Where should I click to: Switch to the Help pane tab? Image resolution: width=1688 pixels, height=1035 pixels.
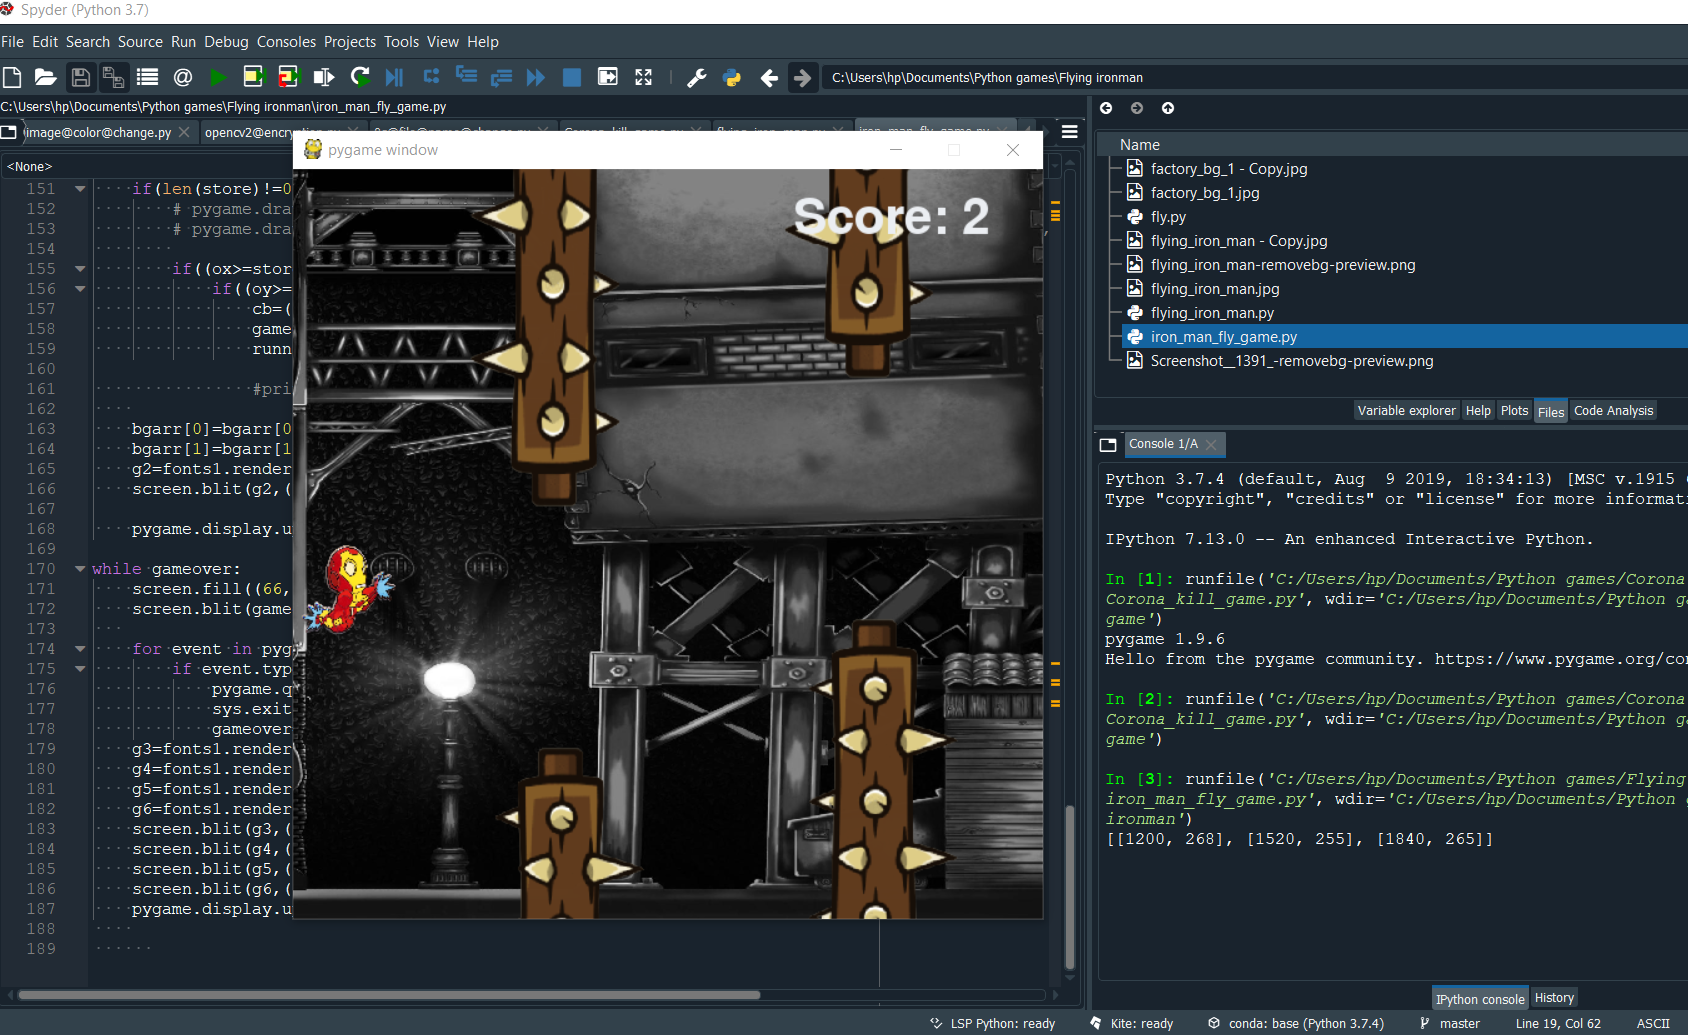coord(1478,411)
